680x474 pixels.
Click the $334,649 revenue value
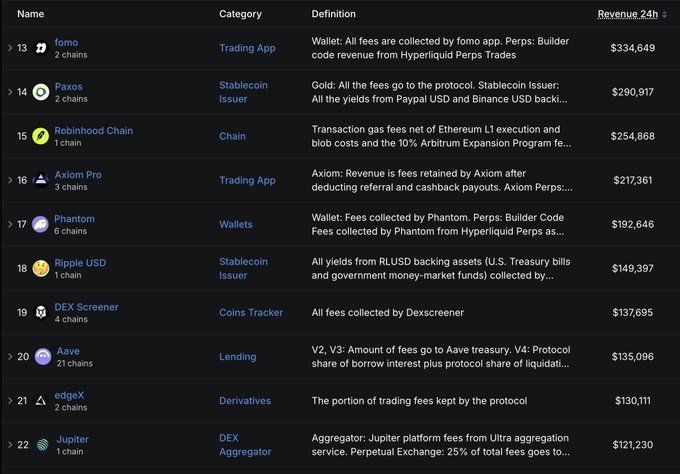[x=632, y=48]
